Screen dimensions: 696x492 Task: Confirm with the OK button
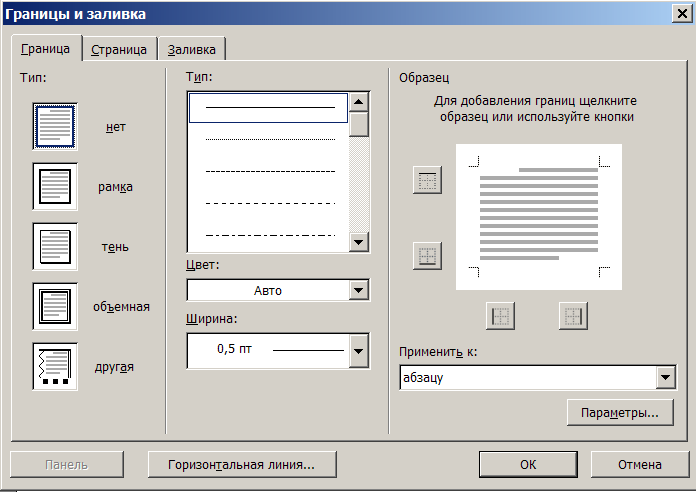click(528, 464)
